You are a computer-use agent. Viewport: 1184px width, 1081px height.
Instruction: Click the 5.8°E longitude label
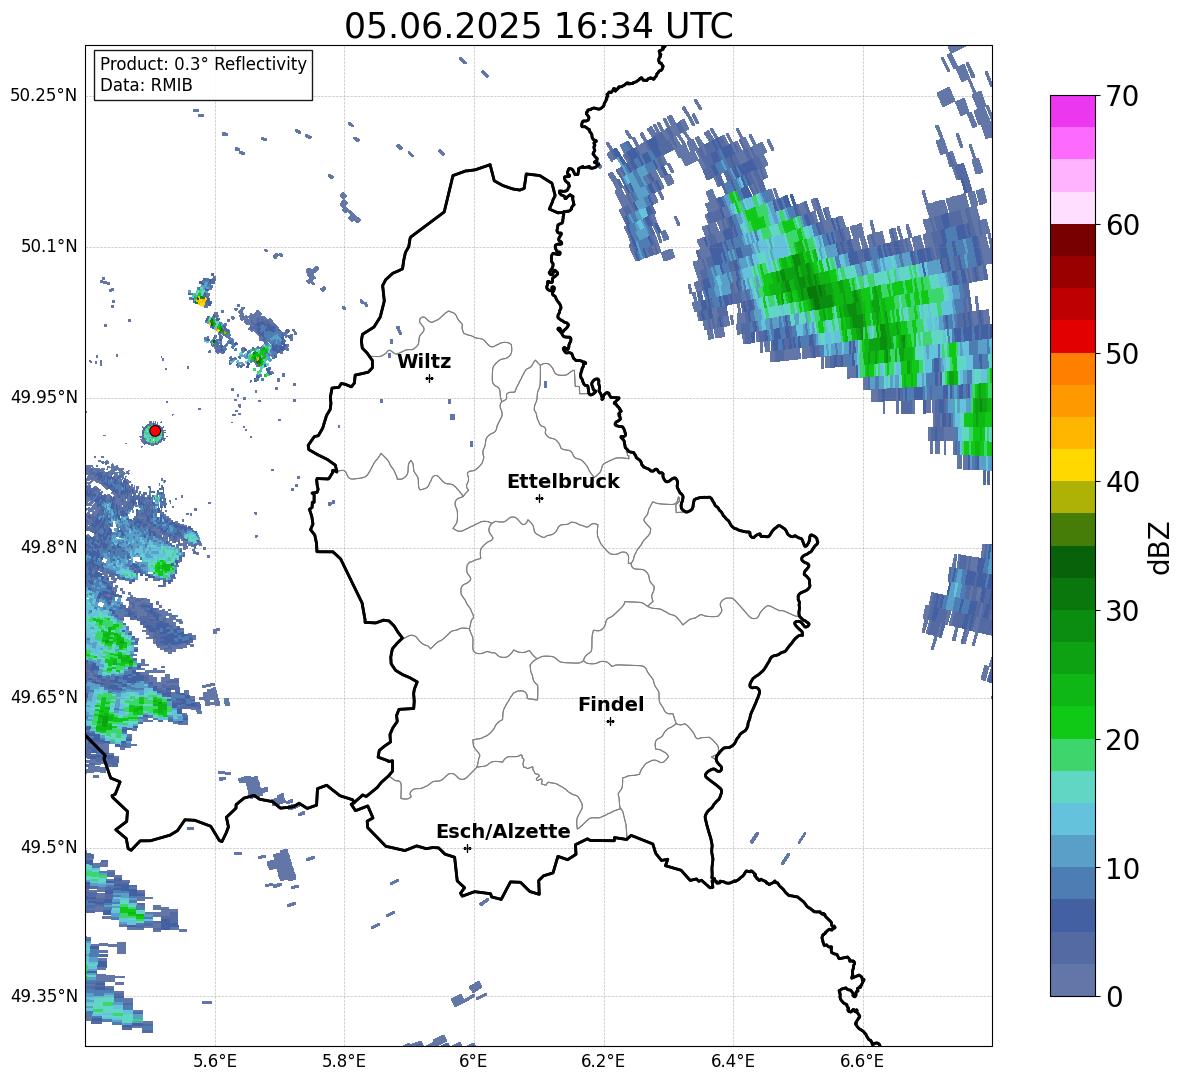point(344,1061)
